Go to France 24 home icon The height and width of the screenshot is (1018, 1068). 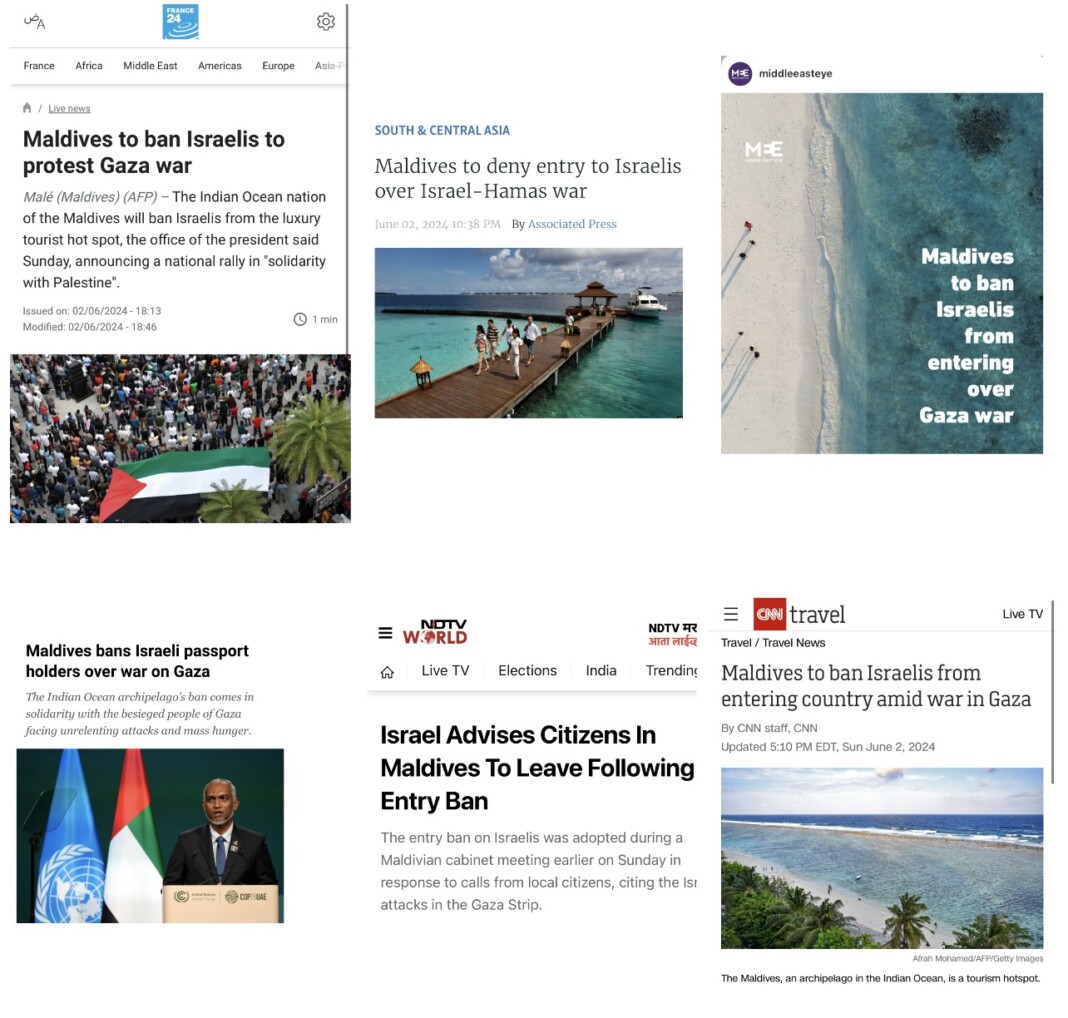click(x=27, y=108)
